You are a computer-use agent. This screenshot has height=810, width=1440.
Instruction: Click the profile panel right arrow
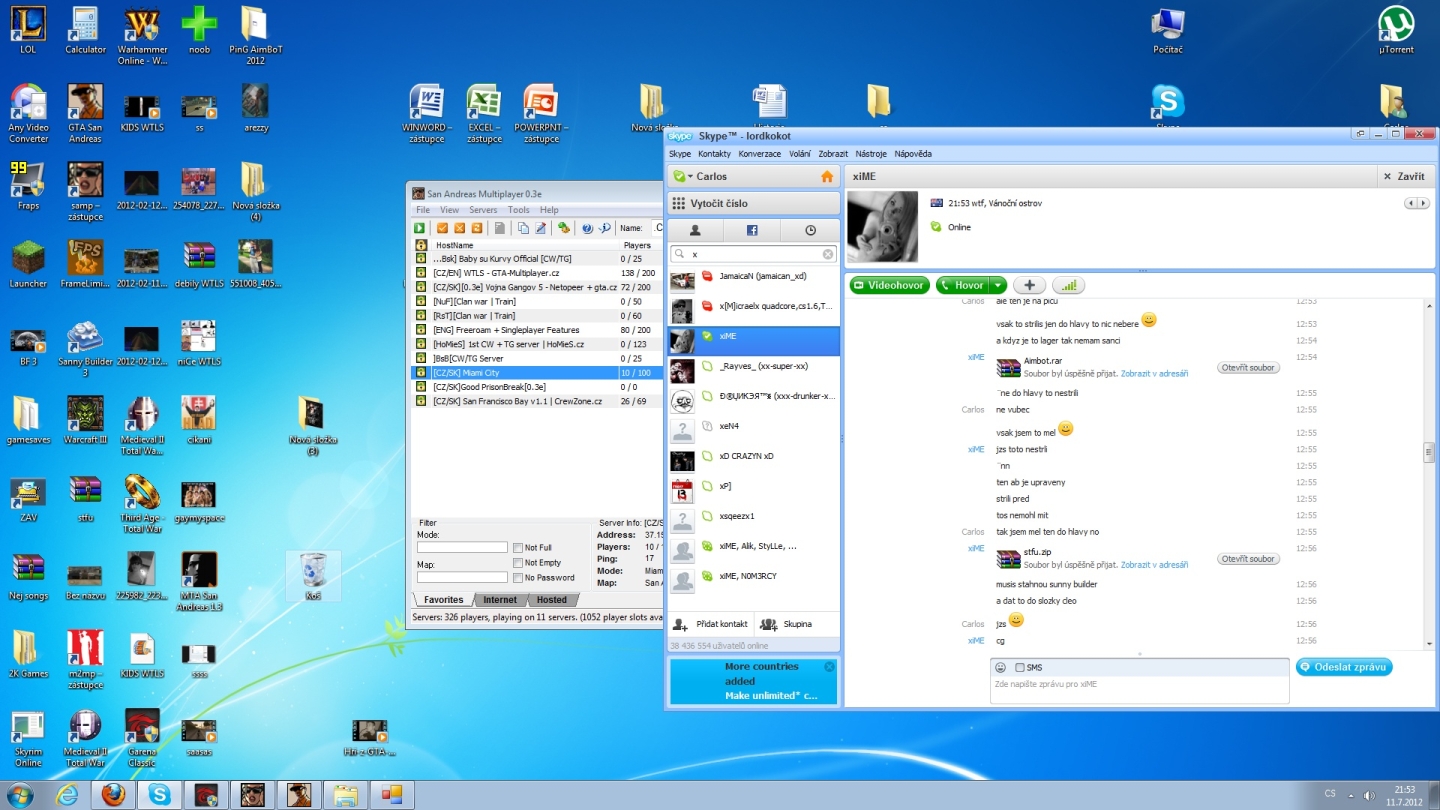pyautogui.click(x=1423, y=203)
